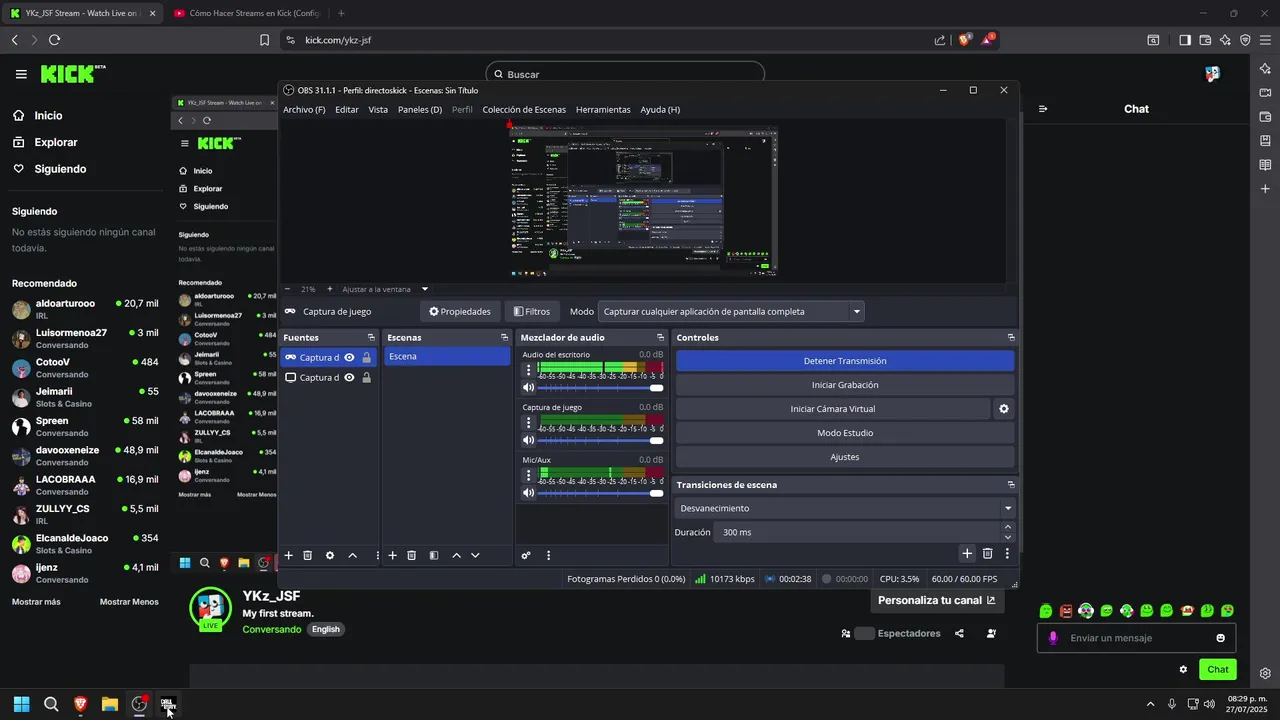This screenshot has width=1280, height=720.
Task: Adjust Audio del escritorio volume slider
Action: pos(600,387)
